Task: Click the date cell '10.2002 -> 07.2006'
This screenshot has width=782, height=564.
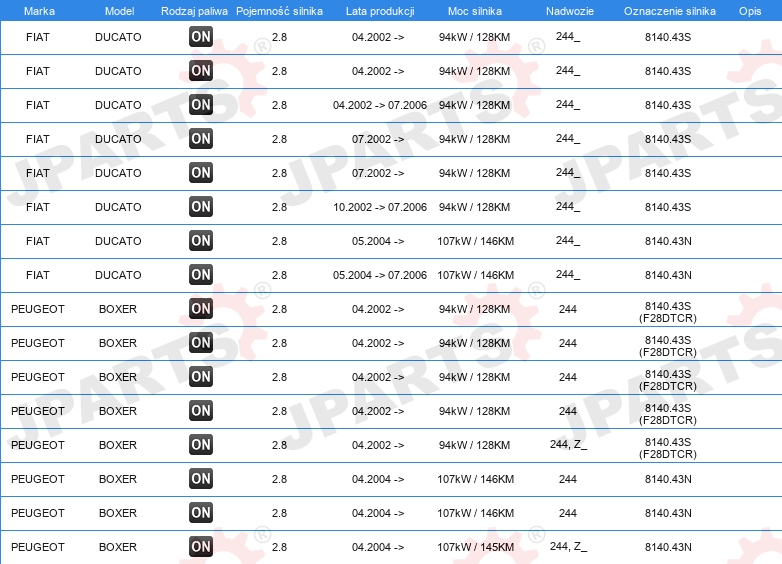Action: tap(380, 207)
